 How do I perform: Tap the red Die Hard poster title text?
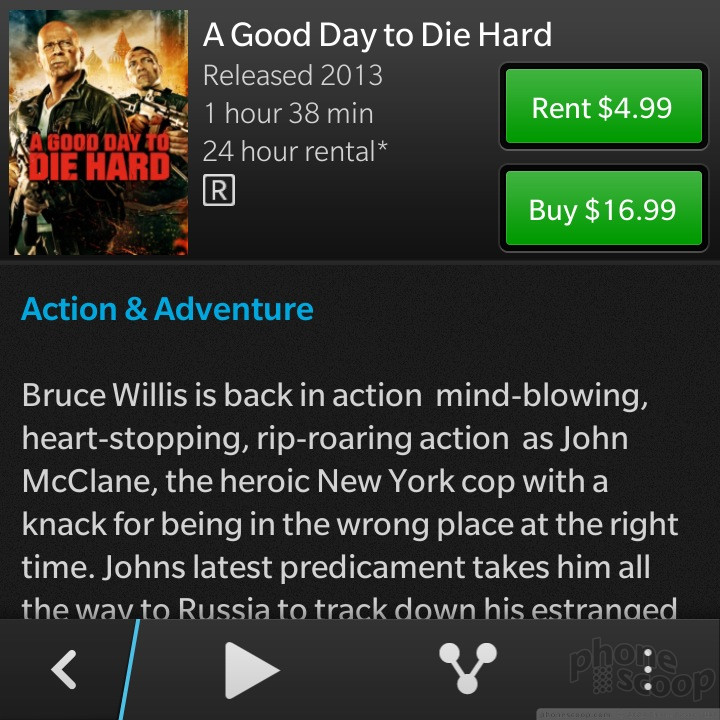(x=100, y=157)
